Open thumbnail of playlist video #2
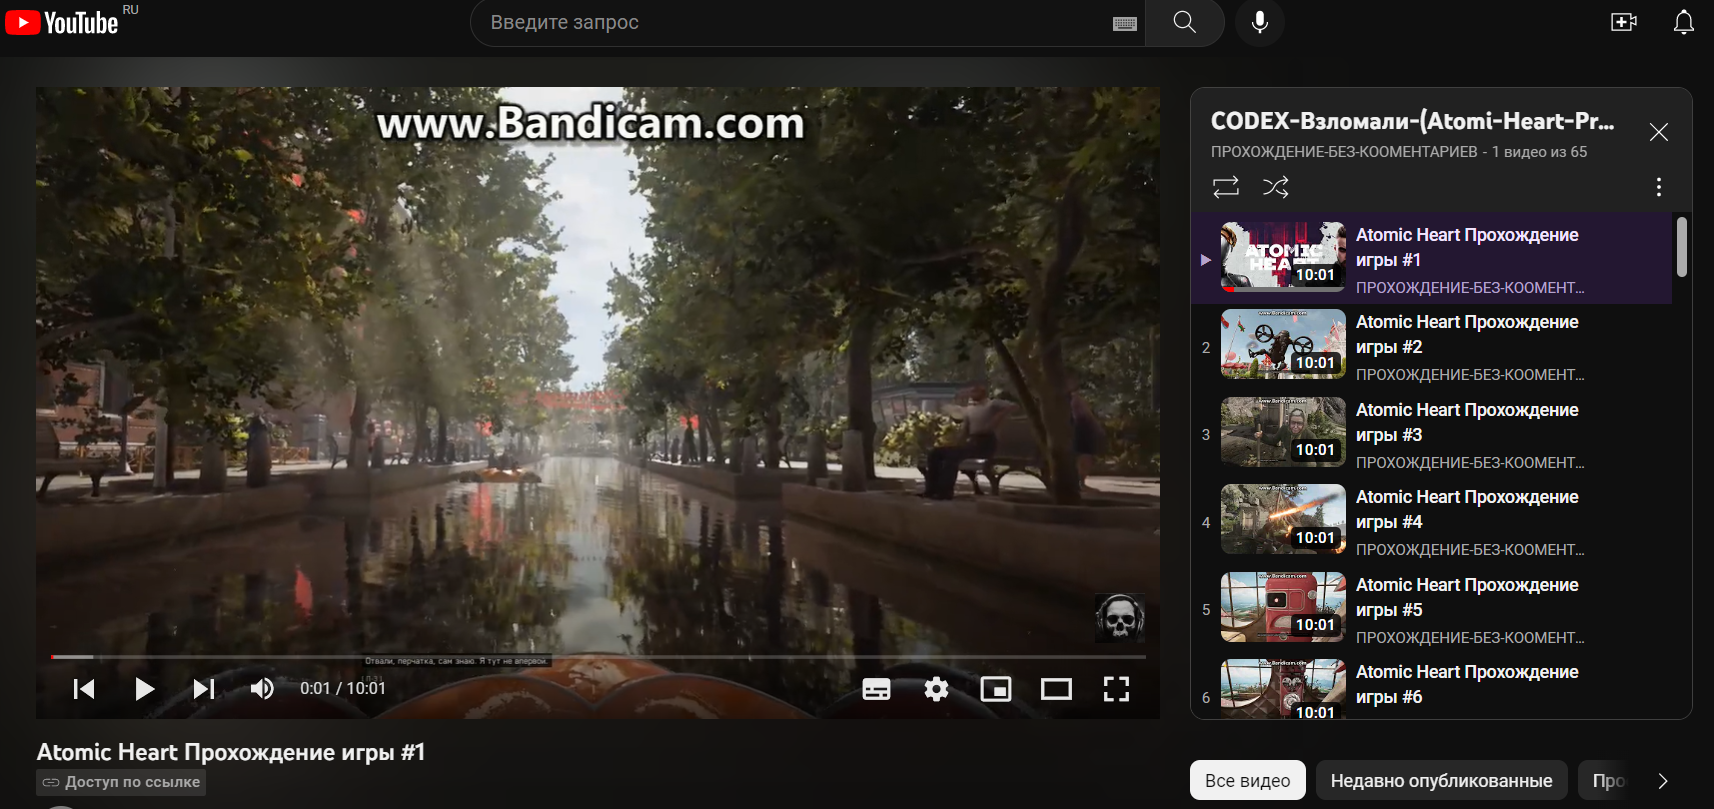1714x809 pixels. coord(1283,344)
